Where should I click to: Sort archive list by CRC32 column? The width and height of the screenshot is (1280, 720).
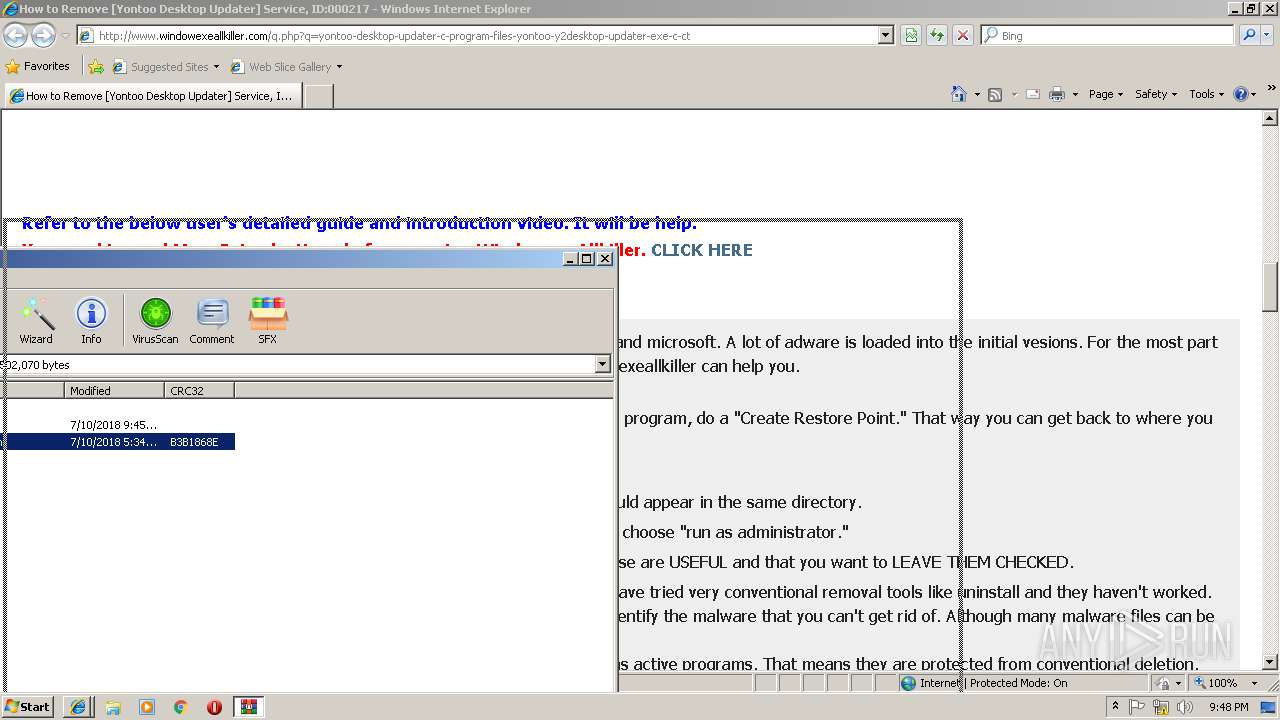tap(199, 391)
